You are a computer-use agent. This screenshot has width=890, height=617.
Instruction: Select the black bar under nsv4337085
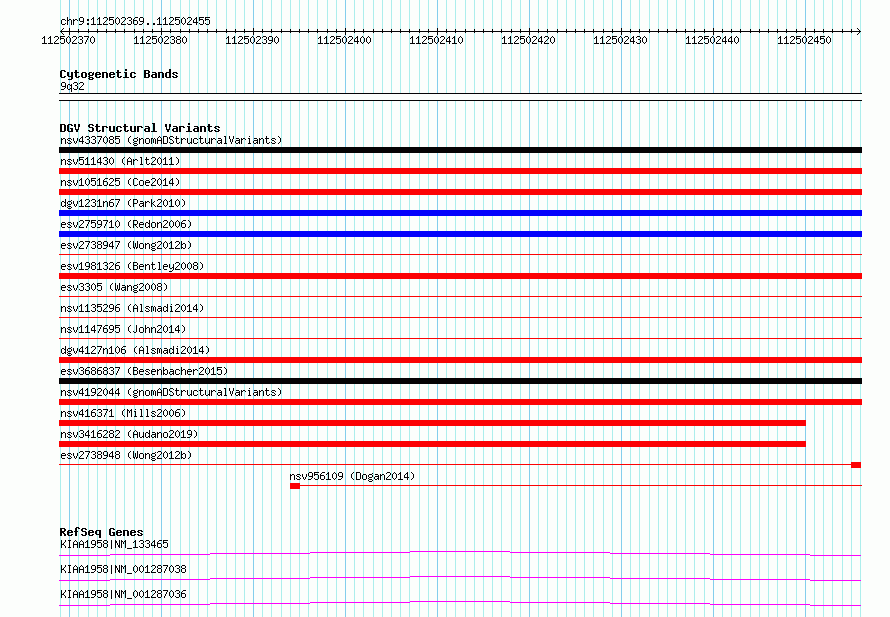click(460, 150)
